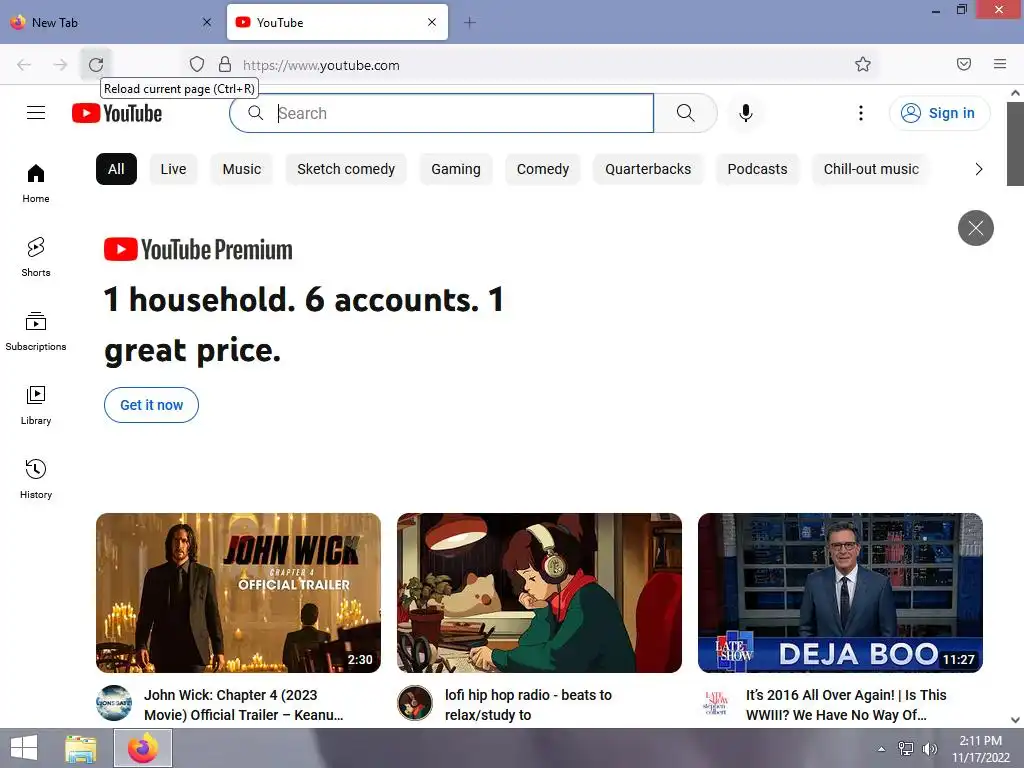Image resolution: width=1024 pixels, height=768 pixels.
Task: Open John Wick Chapter 4 trailer title
Action: point(244,705)
